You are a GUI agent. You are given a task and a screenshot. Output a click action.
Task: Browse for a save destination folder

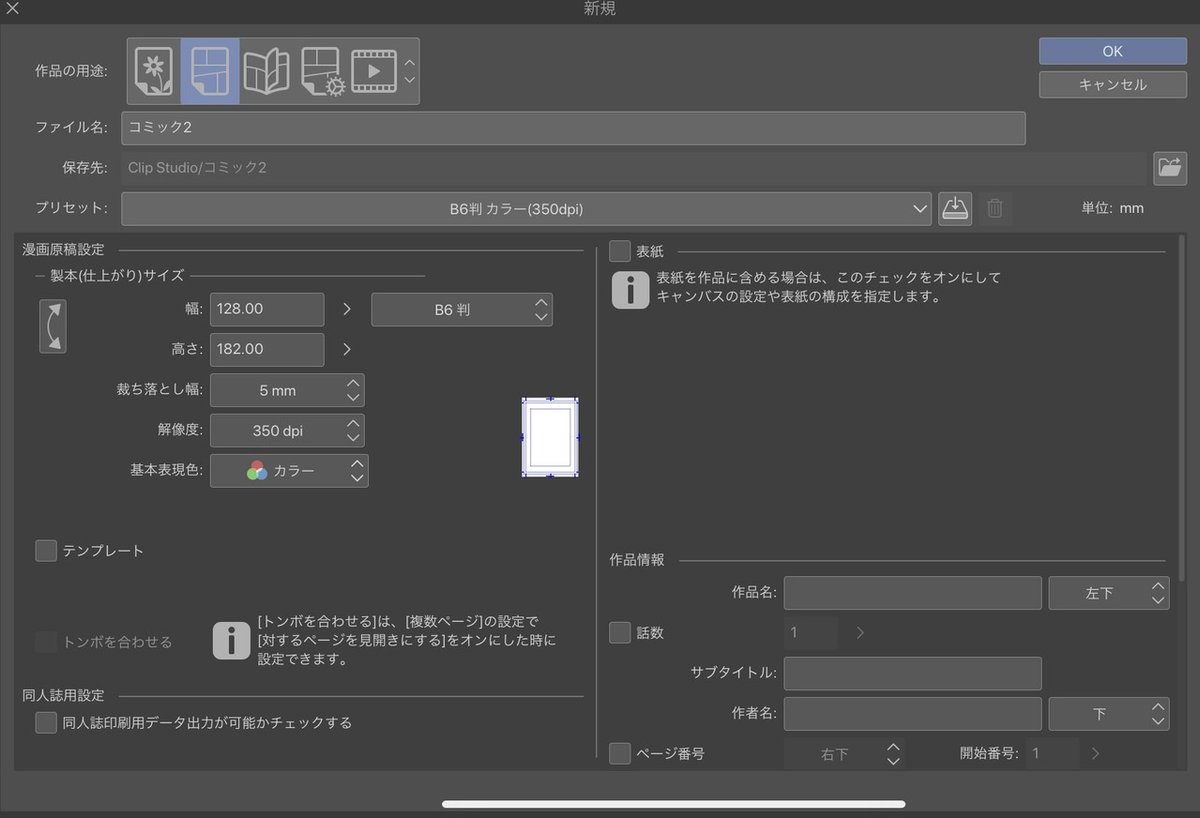[1170, 168]
